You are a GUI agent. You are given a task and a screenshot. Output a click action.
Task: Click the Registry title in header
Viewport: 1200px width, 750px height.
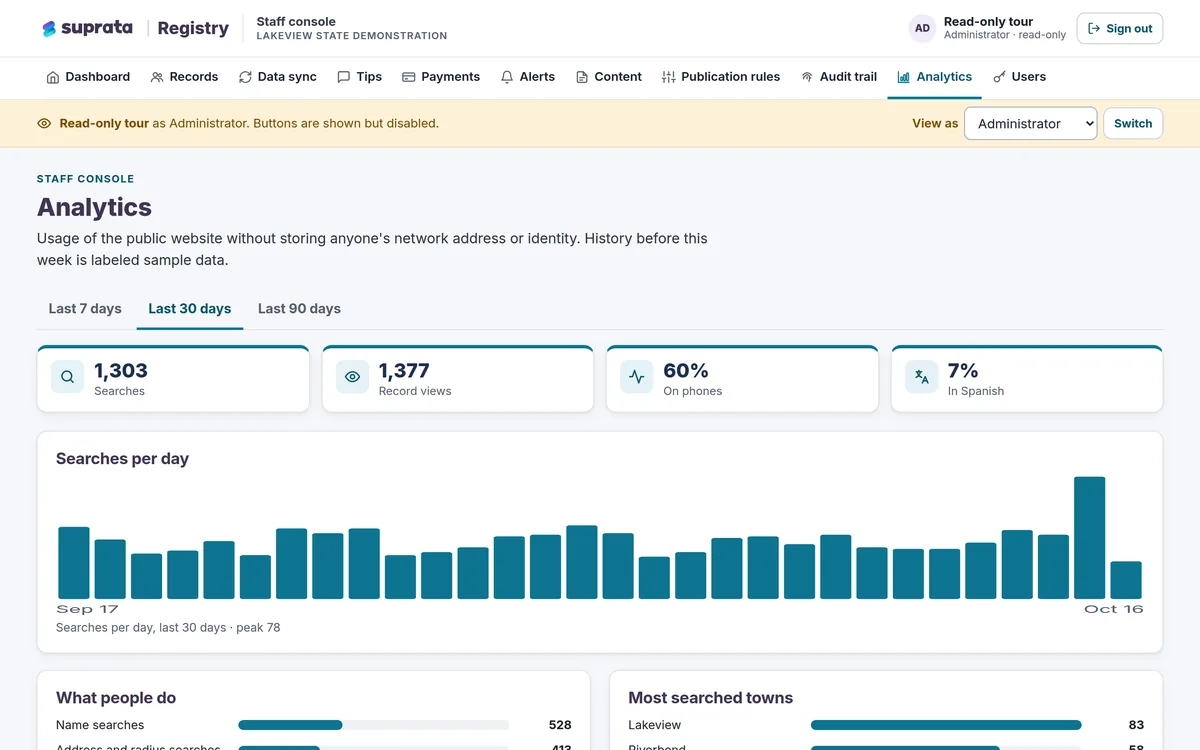tap(193, 28)
